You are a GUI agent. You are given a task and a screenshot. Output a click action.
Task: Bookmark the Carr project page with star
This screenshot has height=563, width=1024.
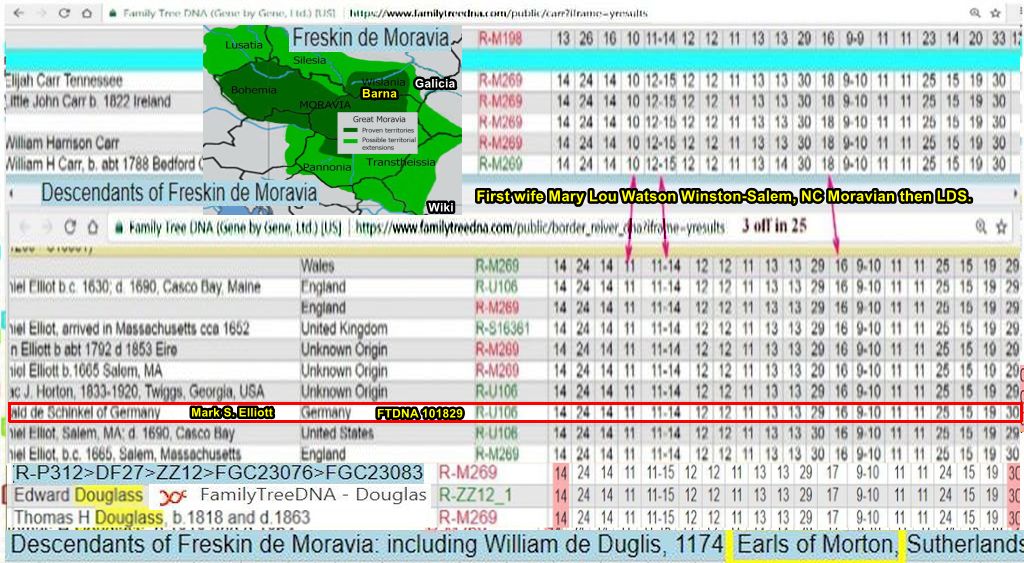click(x=995, y=13)
